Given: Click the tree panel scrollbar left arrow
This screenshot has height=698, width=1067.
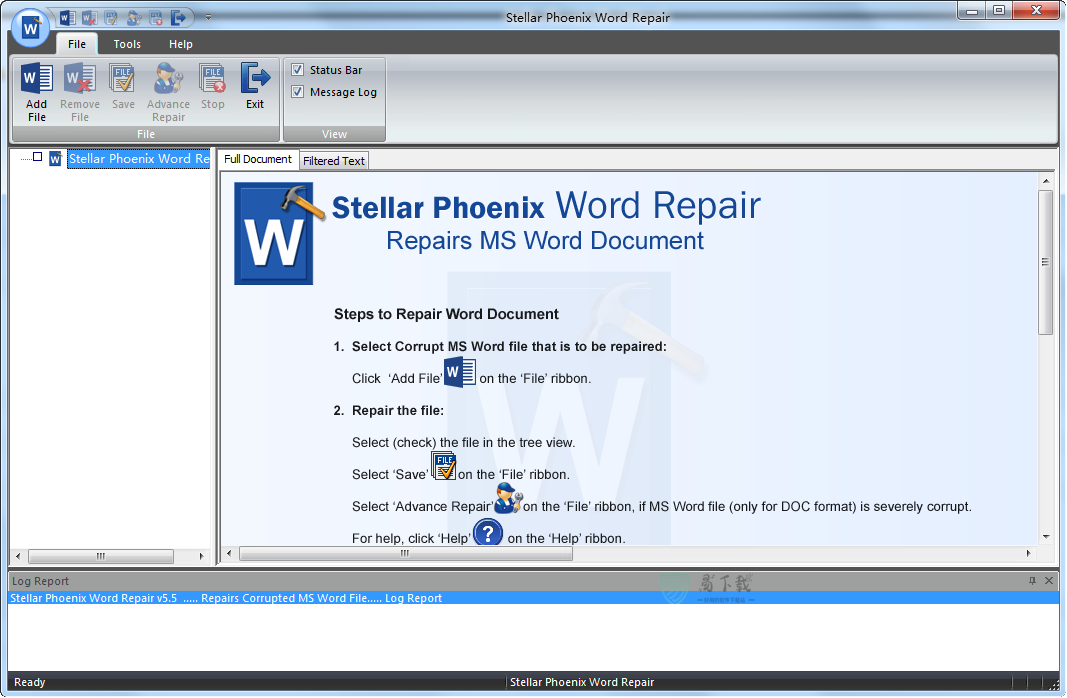Looking at the screenshot, I should pos(18,556).
